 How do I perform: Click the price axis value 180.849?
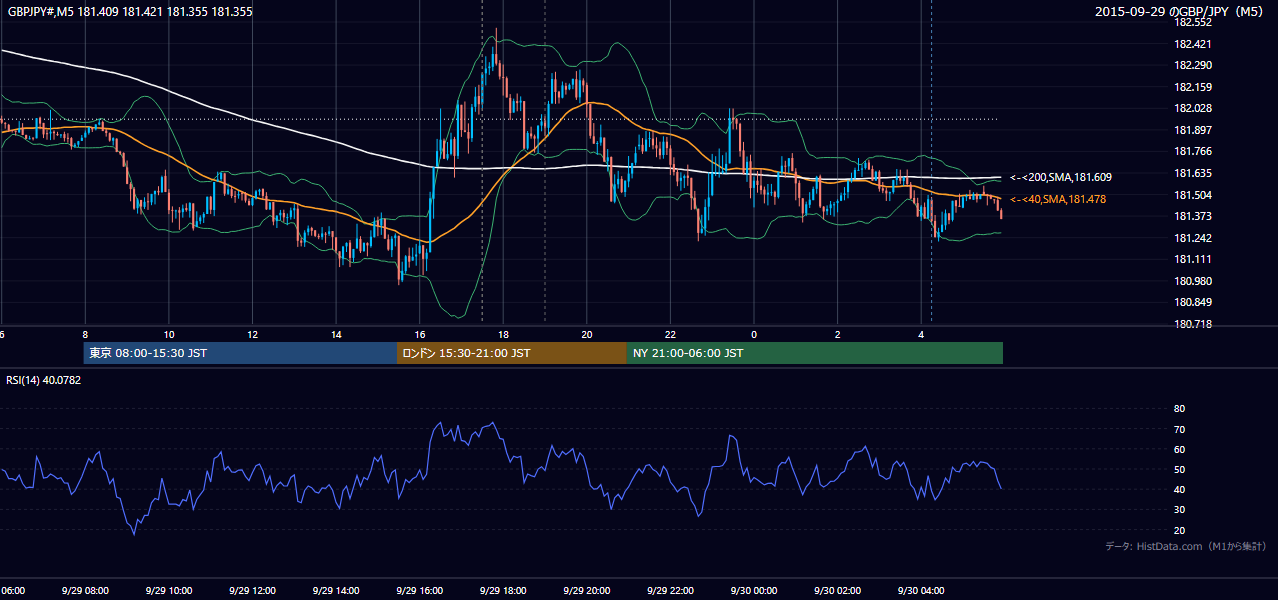1192,302
